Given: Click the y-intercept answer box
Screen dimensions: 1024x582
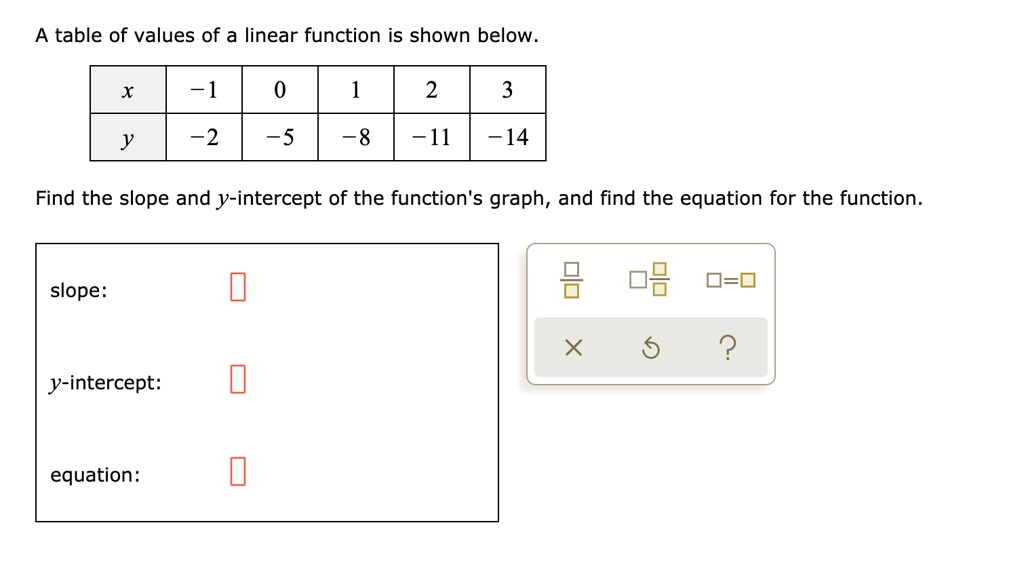Looking at the screenshot, I should [238, 379].
